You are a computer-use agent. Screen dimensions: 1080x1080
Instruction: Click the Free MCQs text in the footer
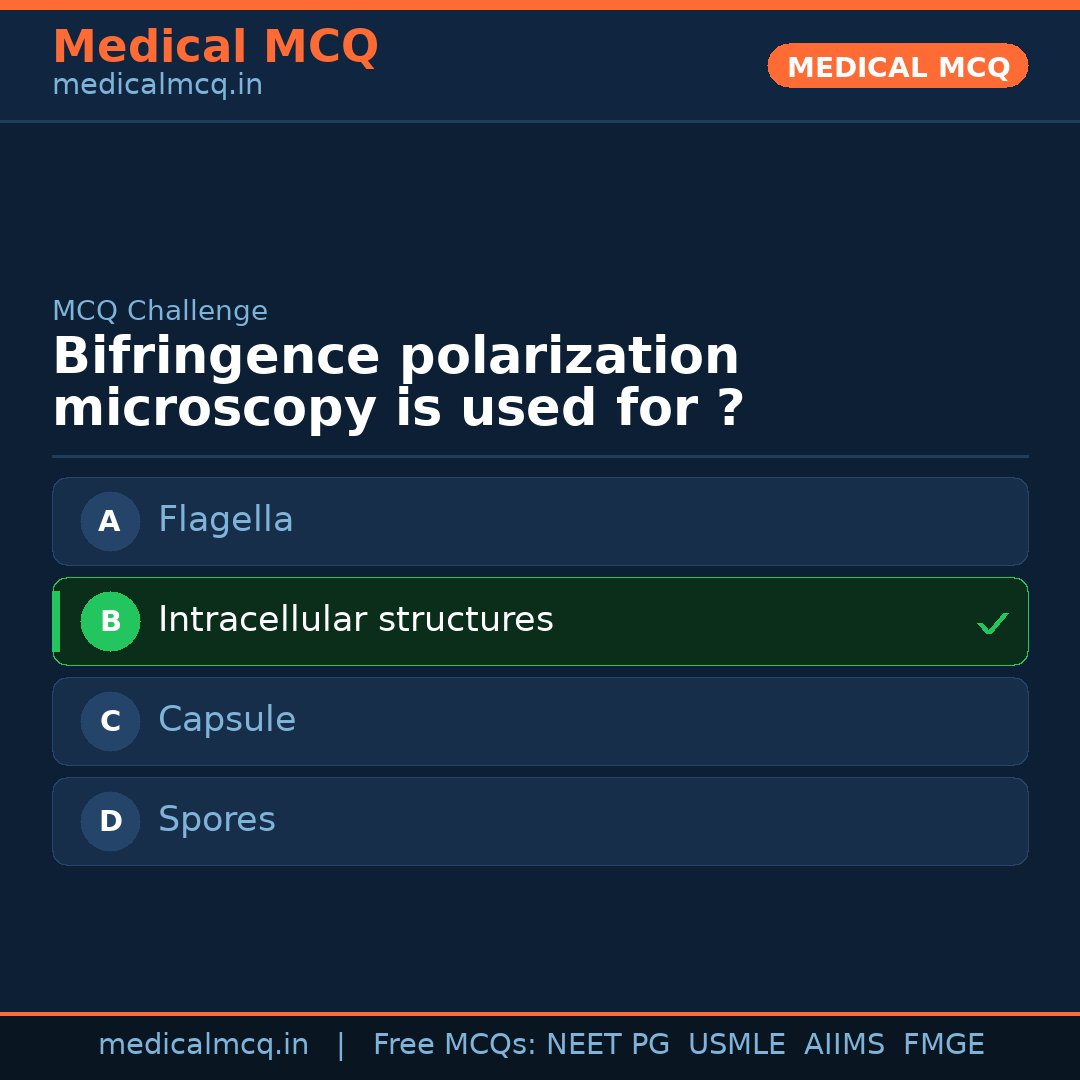pos(454,1045)
